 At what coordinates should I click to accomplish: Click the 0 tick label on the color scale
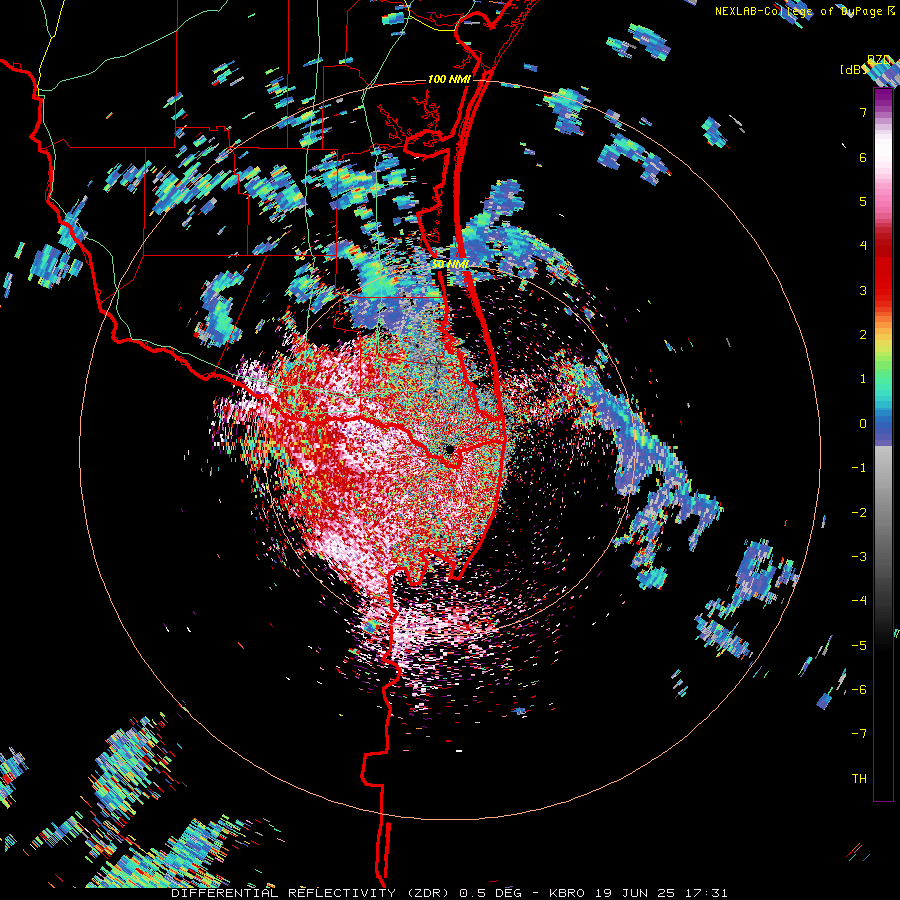[863, 424]
